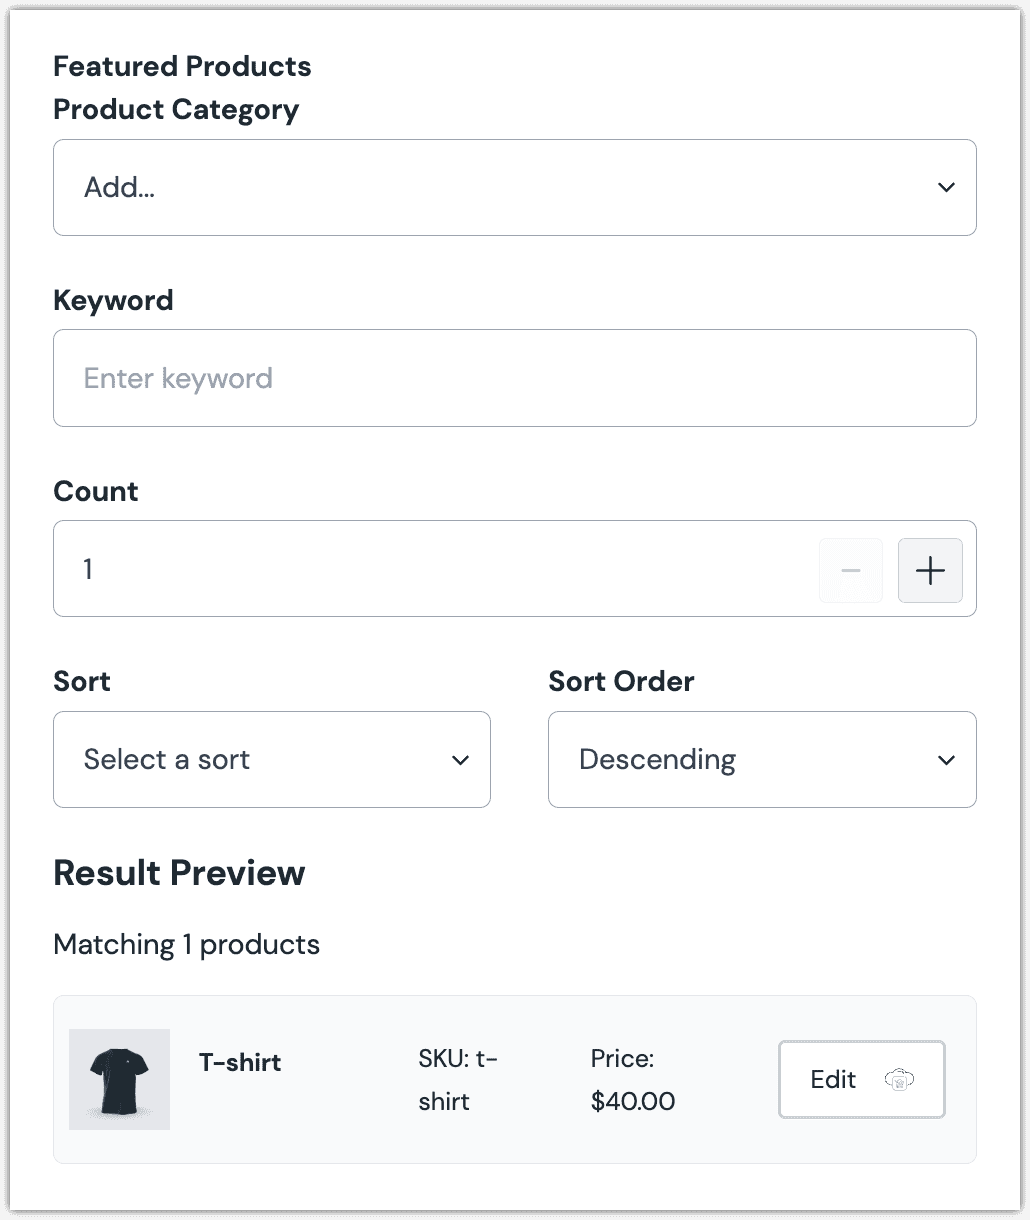Click the Edit button for the T-shirt
1030x1220 pixels.
click(861, 1080)
